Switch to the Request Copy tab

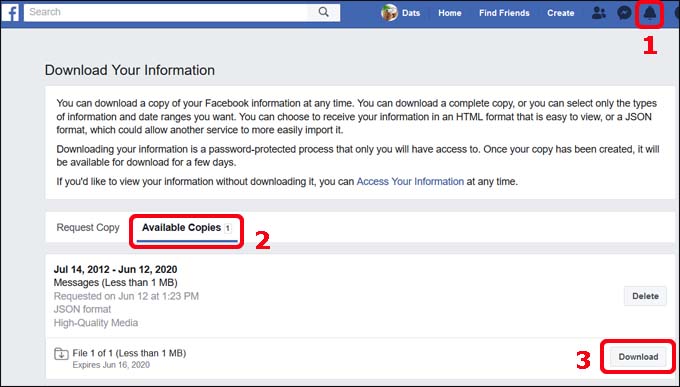pyautogui.click(x=88, y=228)
